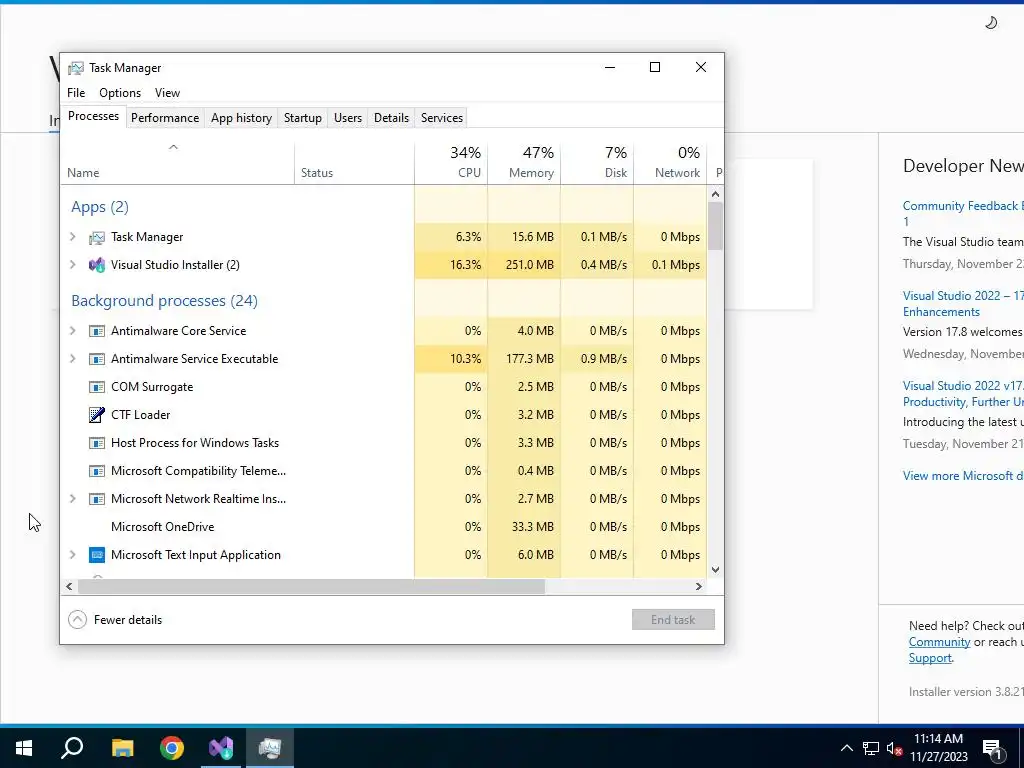Image resolution: width=1024 pixels, height=768 pixels.
Task: Sort processes by Network column
Action: (671, 163)
